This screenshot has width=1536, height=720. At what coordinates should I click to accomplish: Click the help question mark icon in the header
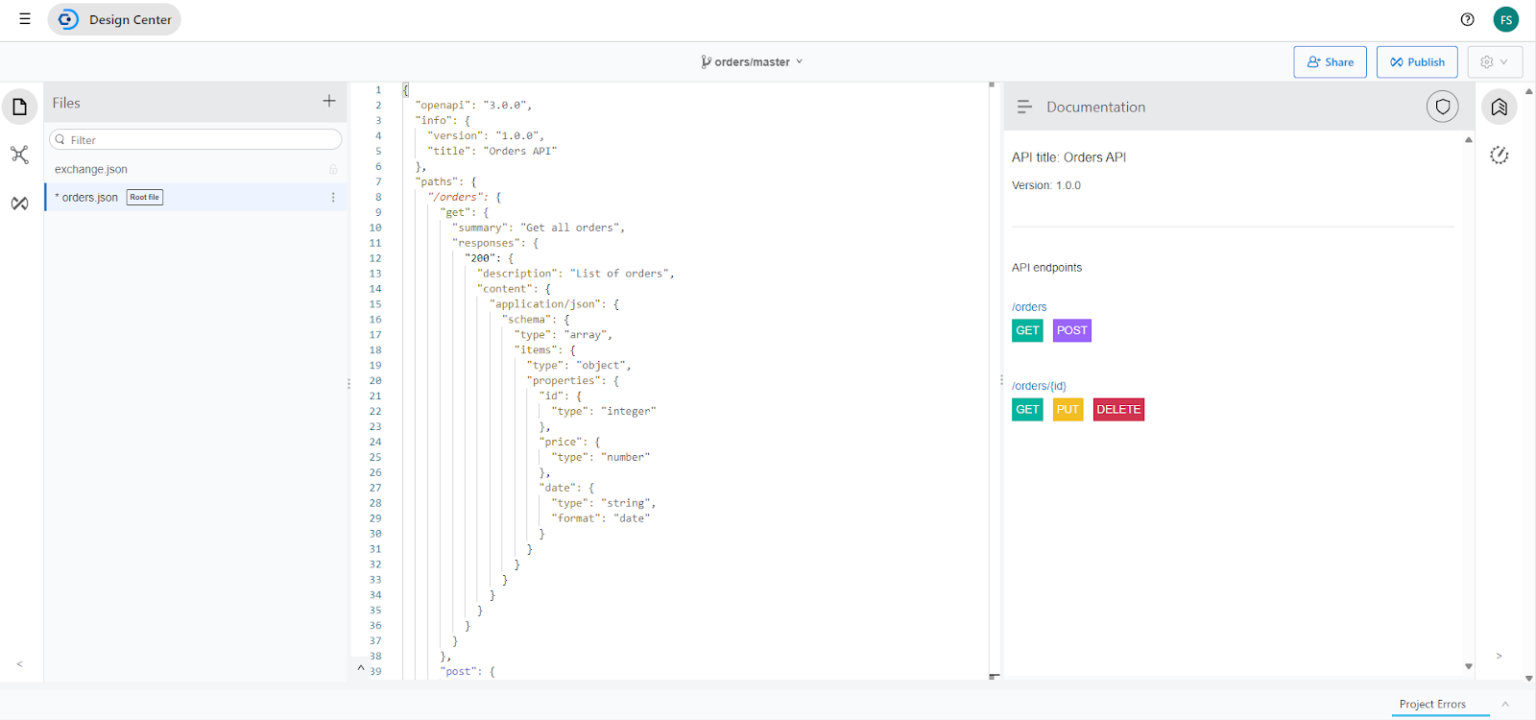1466,19
